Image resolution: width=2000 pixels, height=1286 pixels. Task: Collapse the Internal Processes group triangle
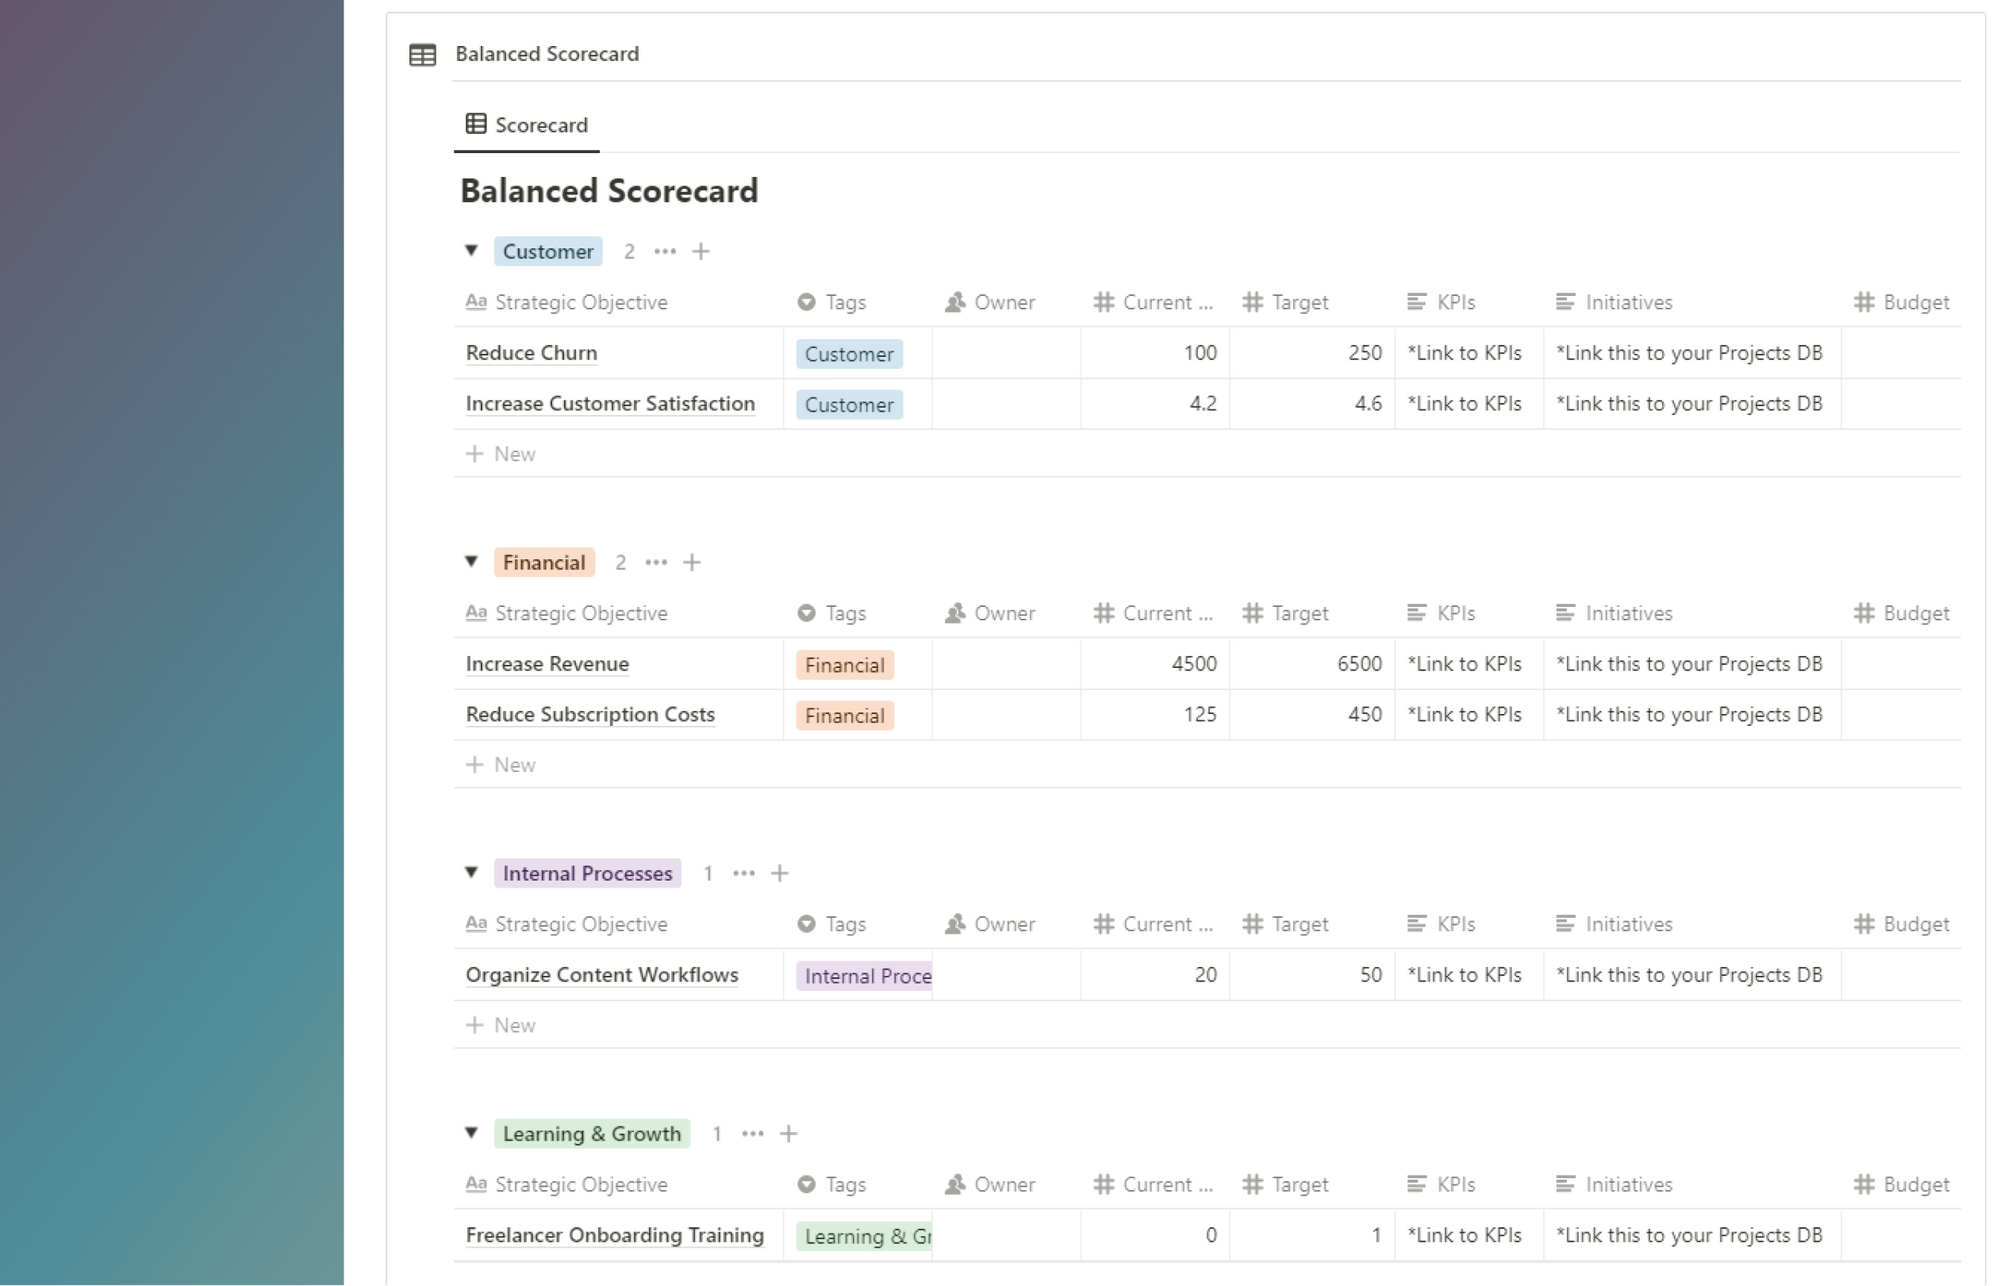pyautogui.click(x=471, y=872)
